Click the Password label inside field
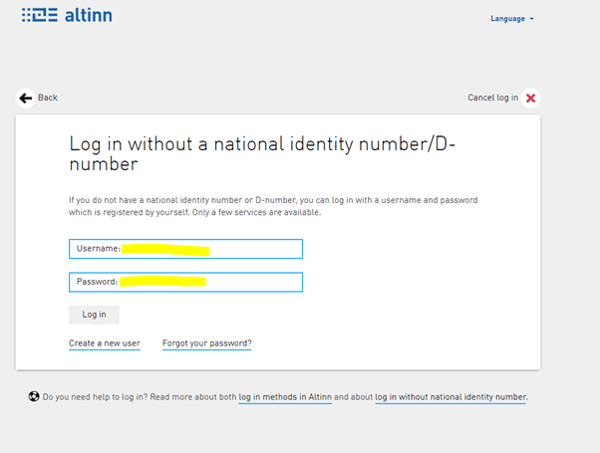 pyautogui.click(x=97, y=282)
